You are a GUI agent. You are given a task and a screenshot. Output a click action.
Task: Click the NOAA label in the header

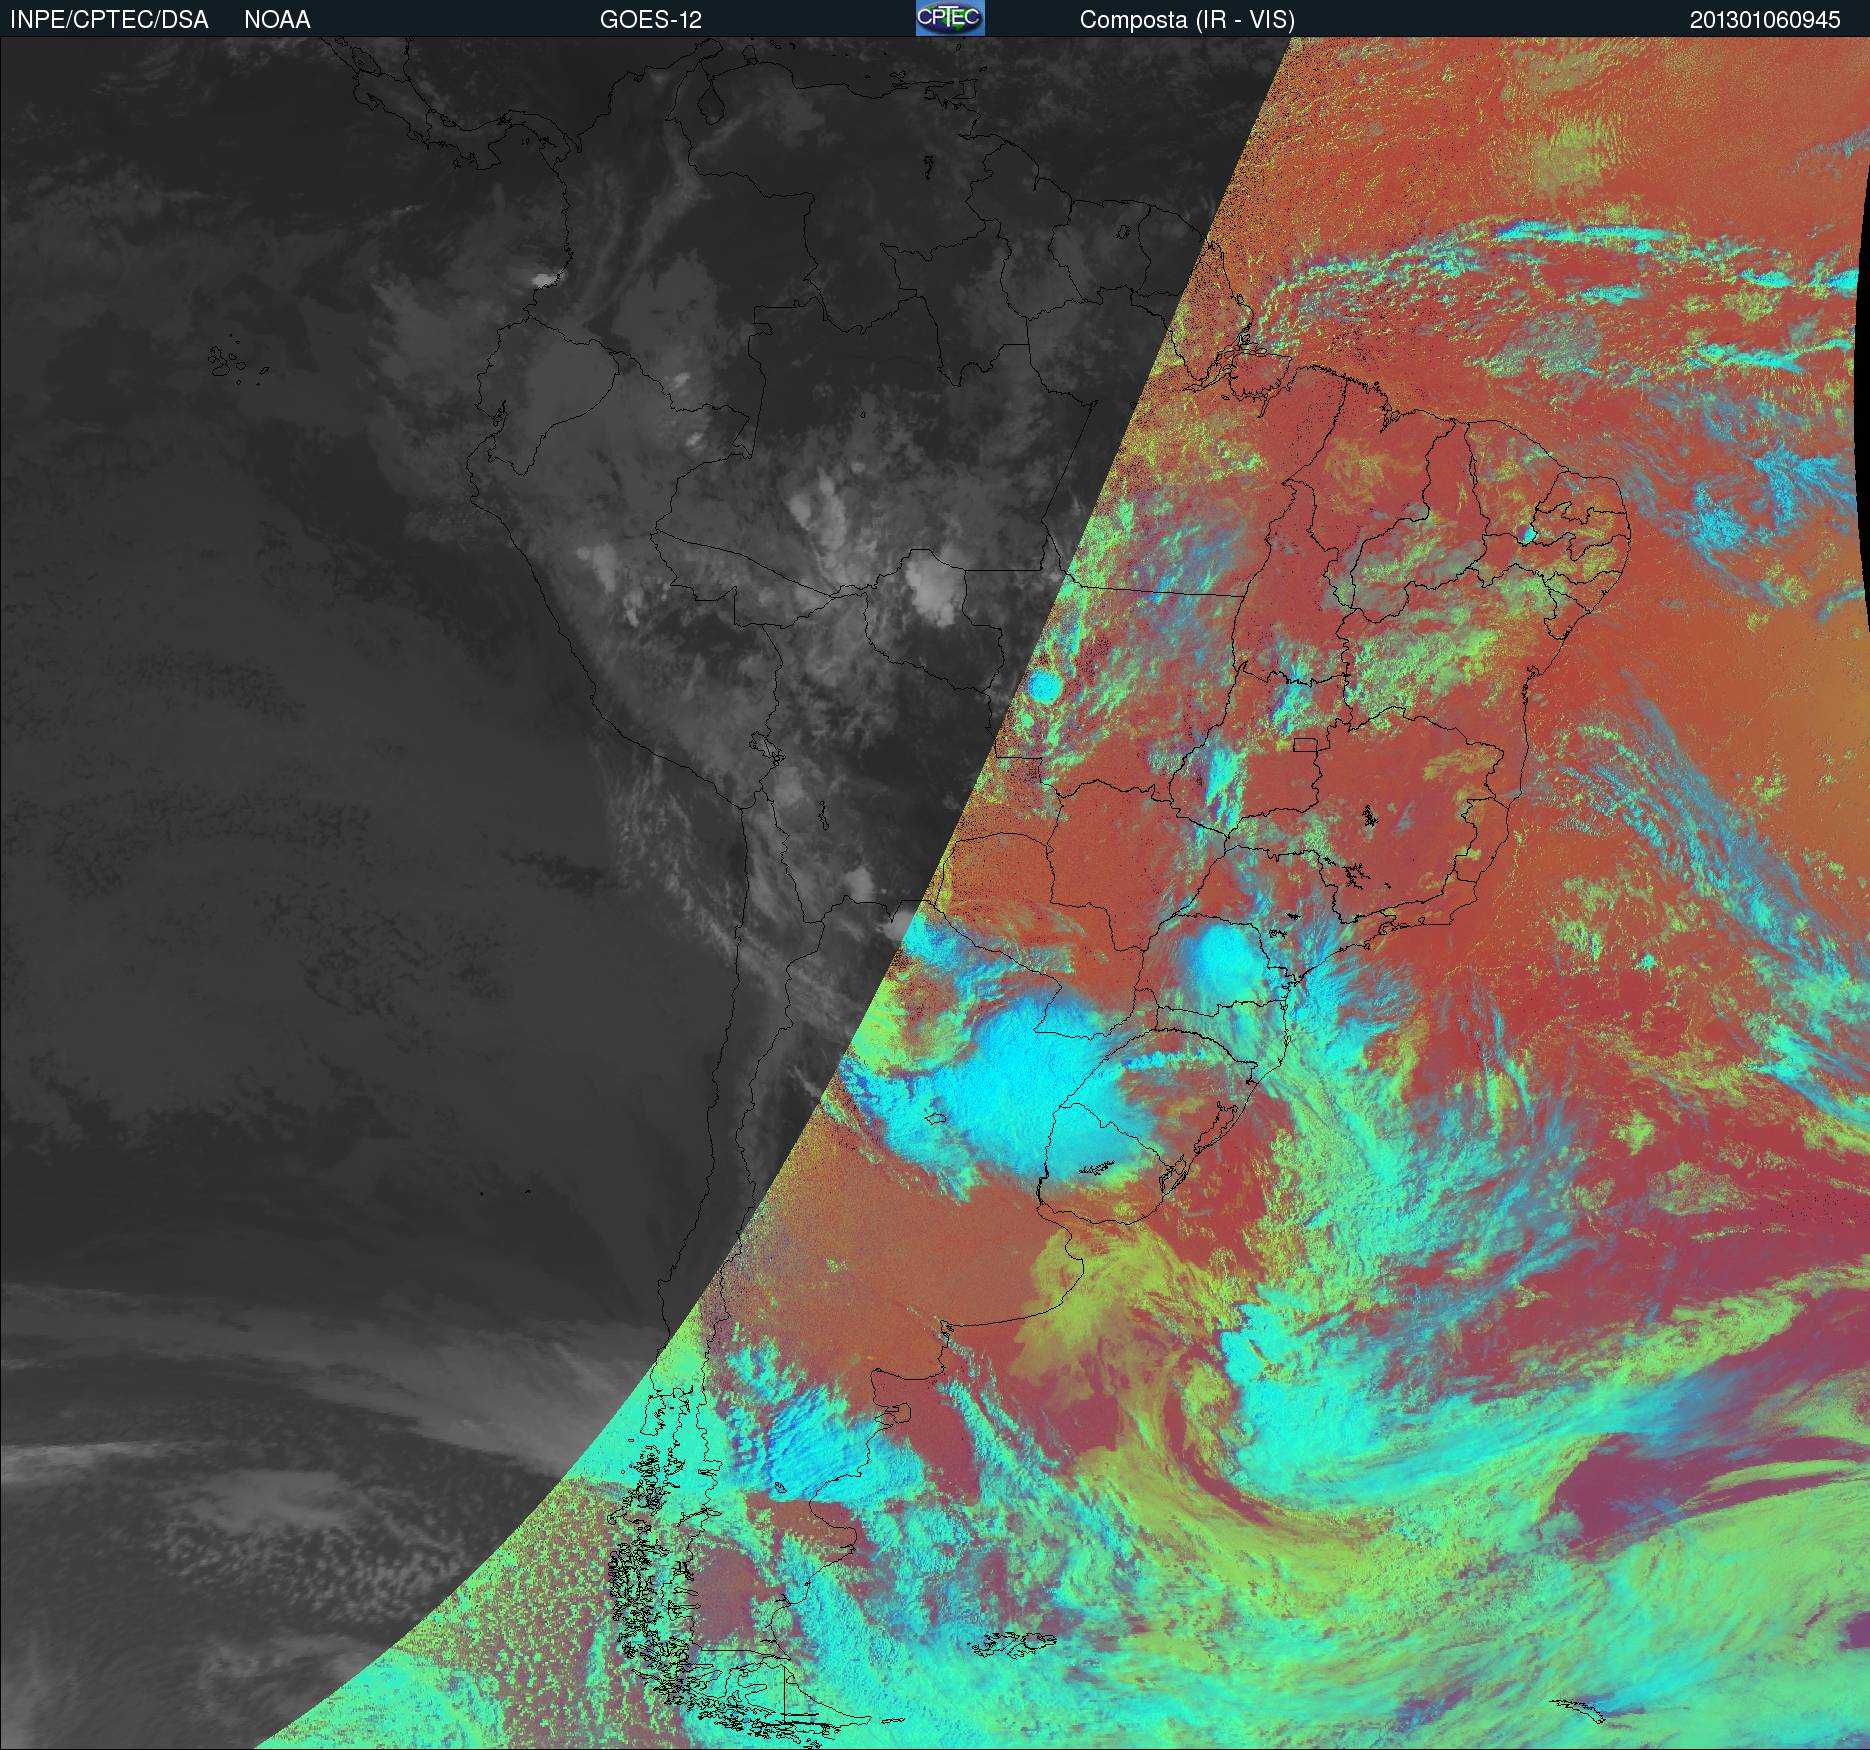(277, 20)
